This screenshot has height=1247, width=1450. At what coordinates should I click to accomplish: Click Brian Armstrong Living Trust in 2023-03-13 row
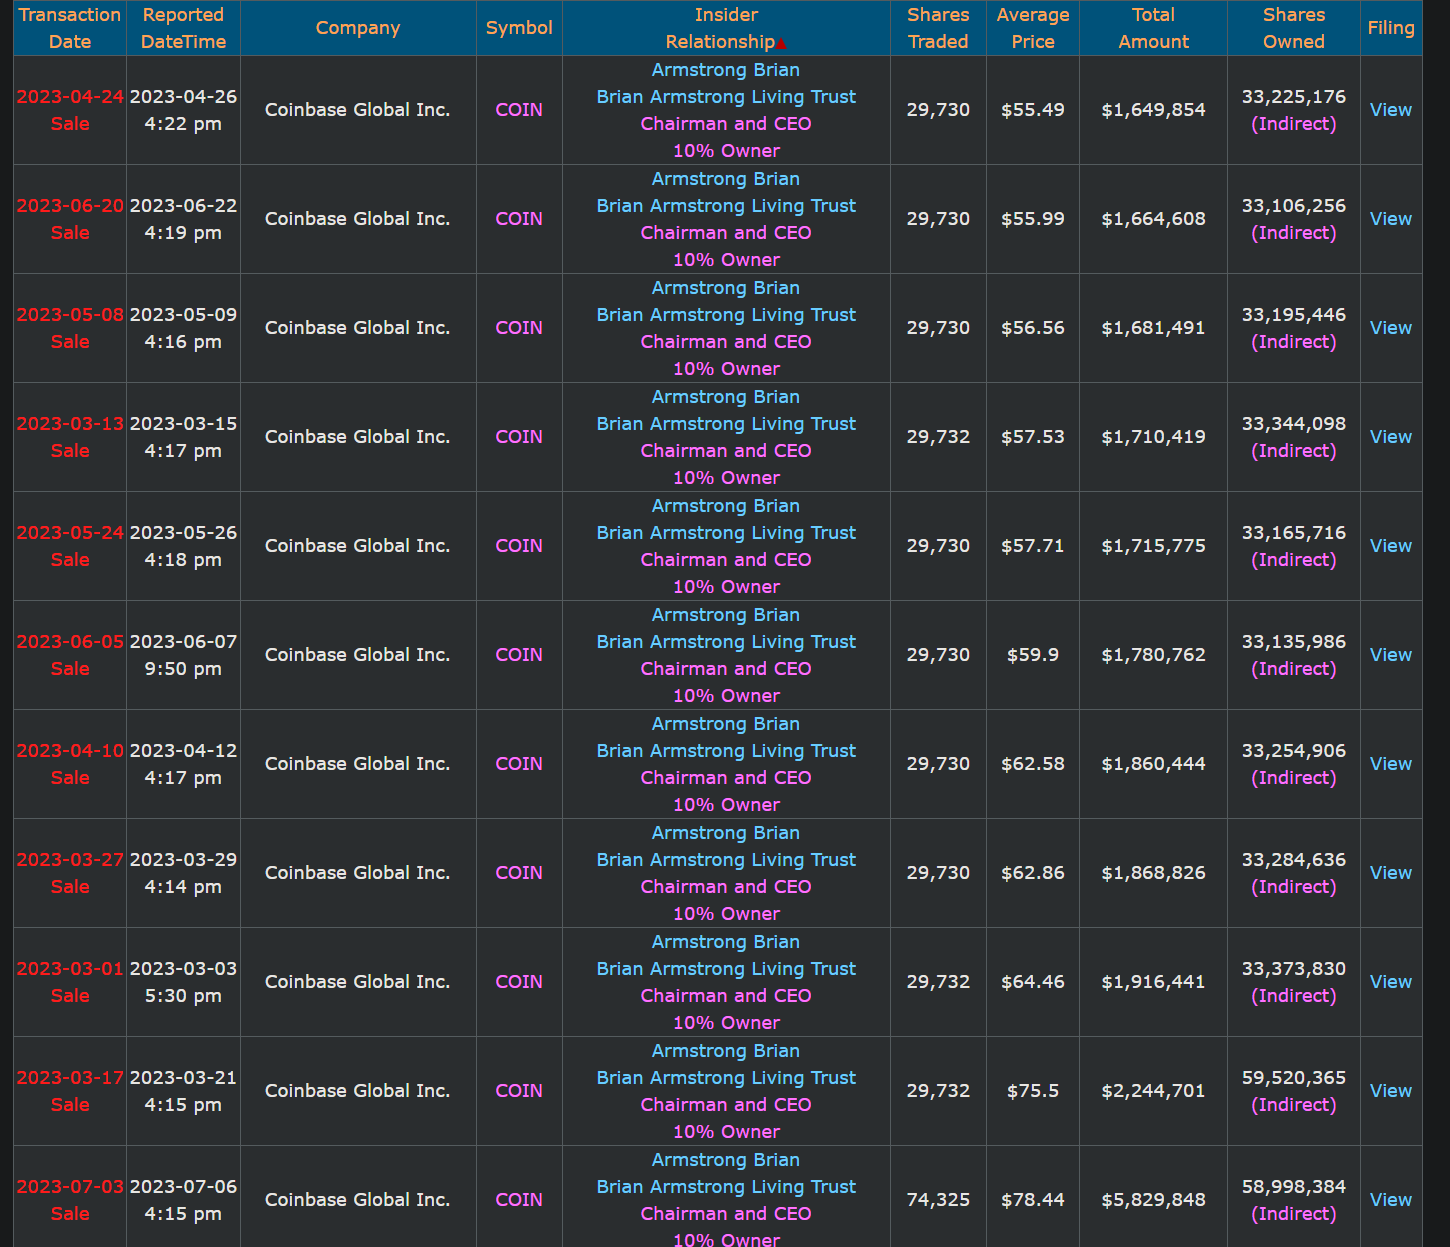[x=726, y=424]
